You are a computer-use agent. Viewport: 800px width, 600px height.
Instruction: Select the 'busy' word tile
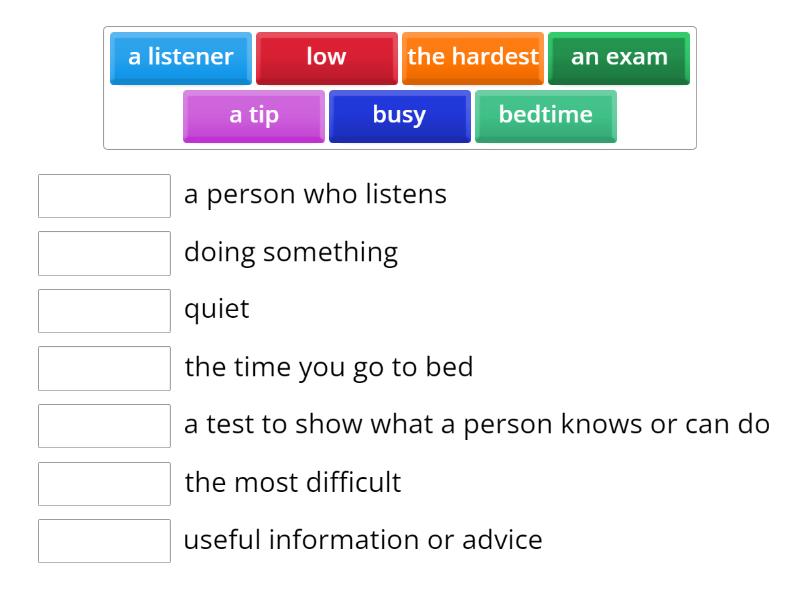pos(399,115)
